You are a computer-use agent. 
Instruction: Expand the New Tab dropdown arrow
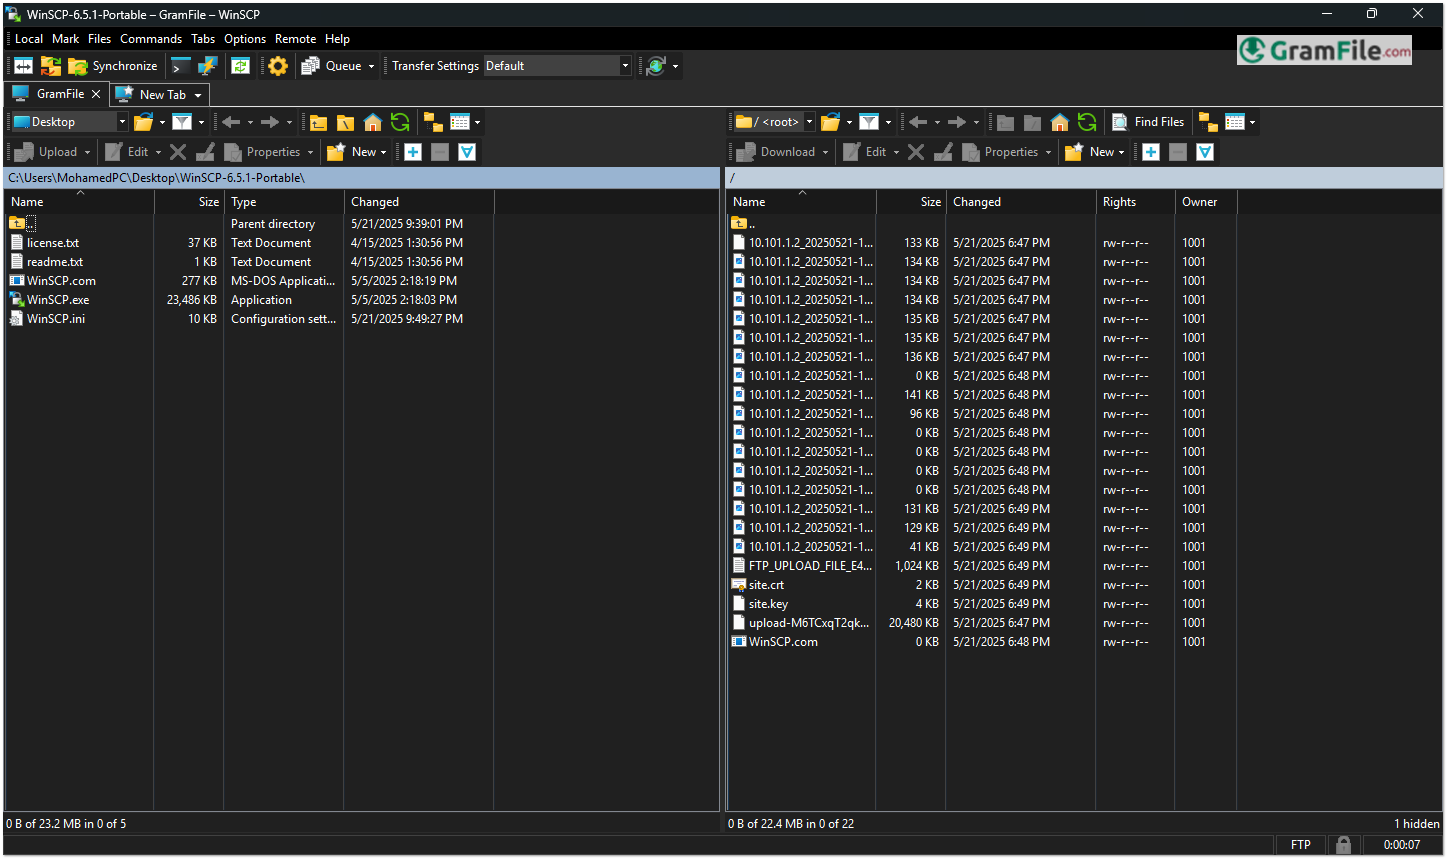point(198,95)
